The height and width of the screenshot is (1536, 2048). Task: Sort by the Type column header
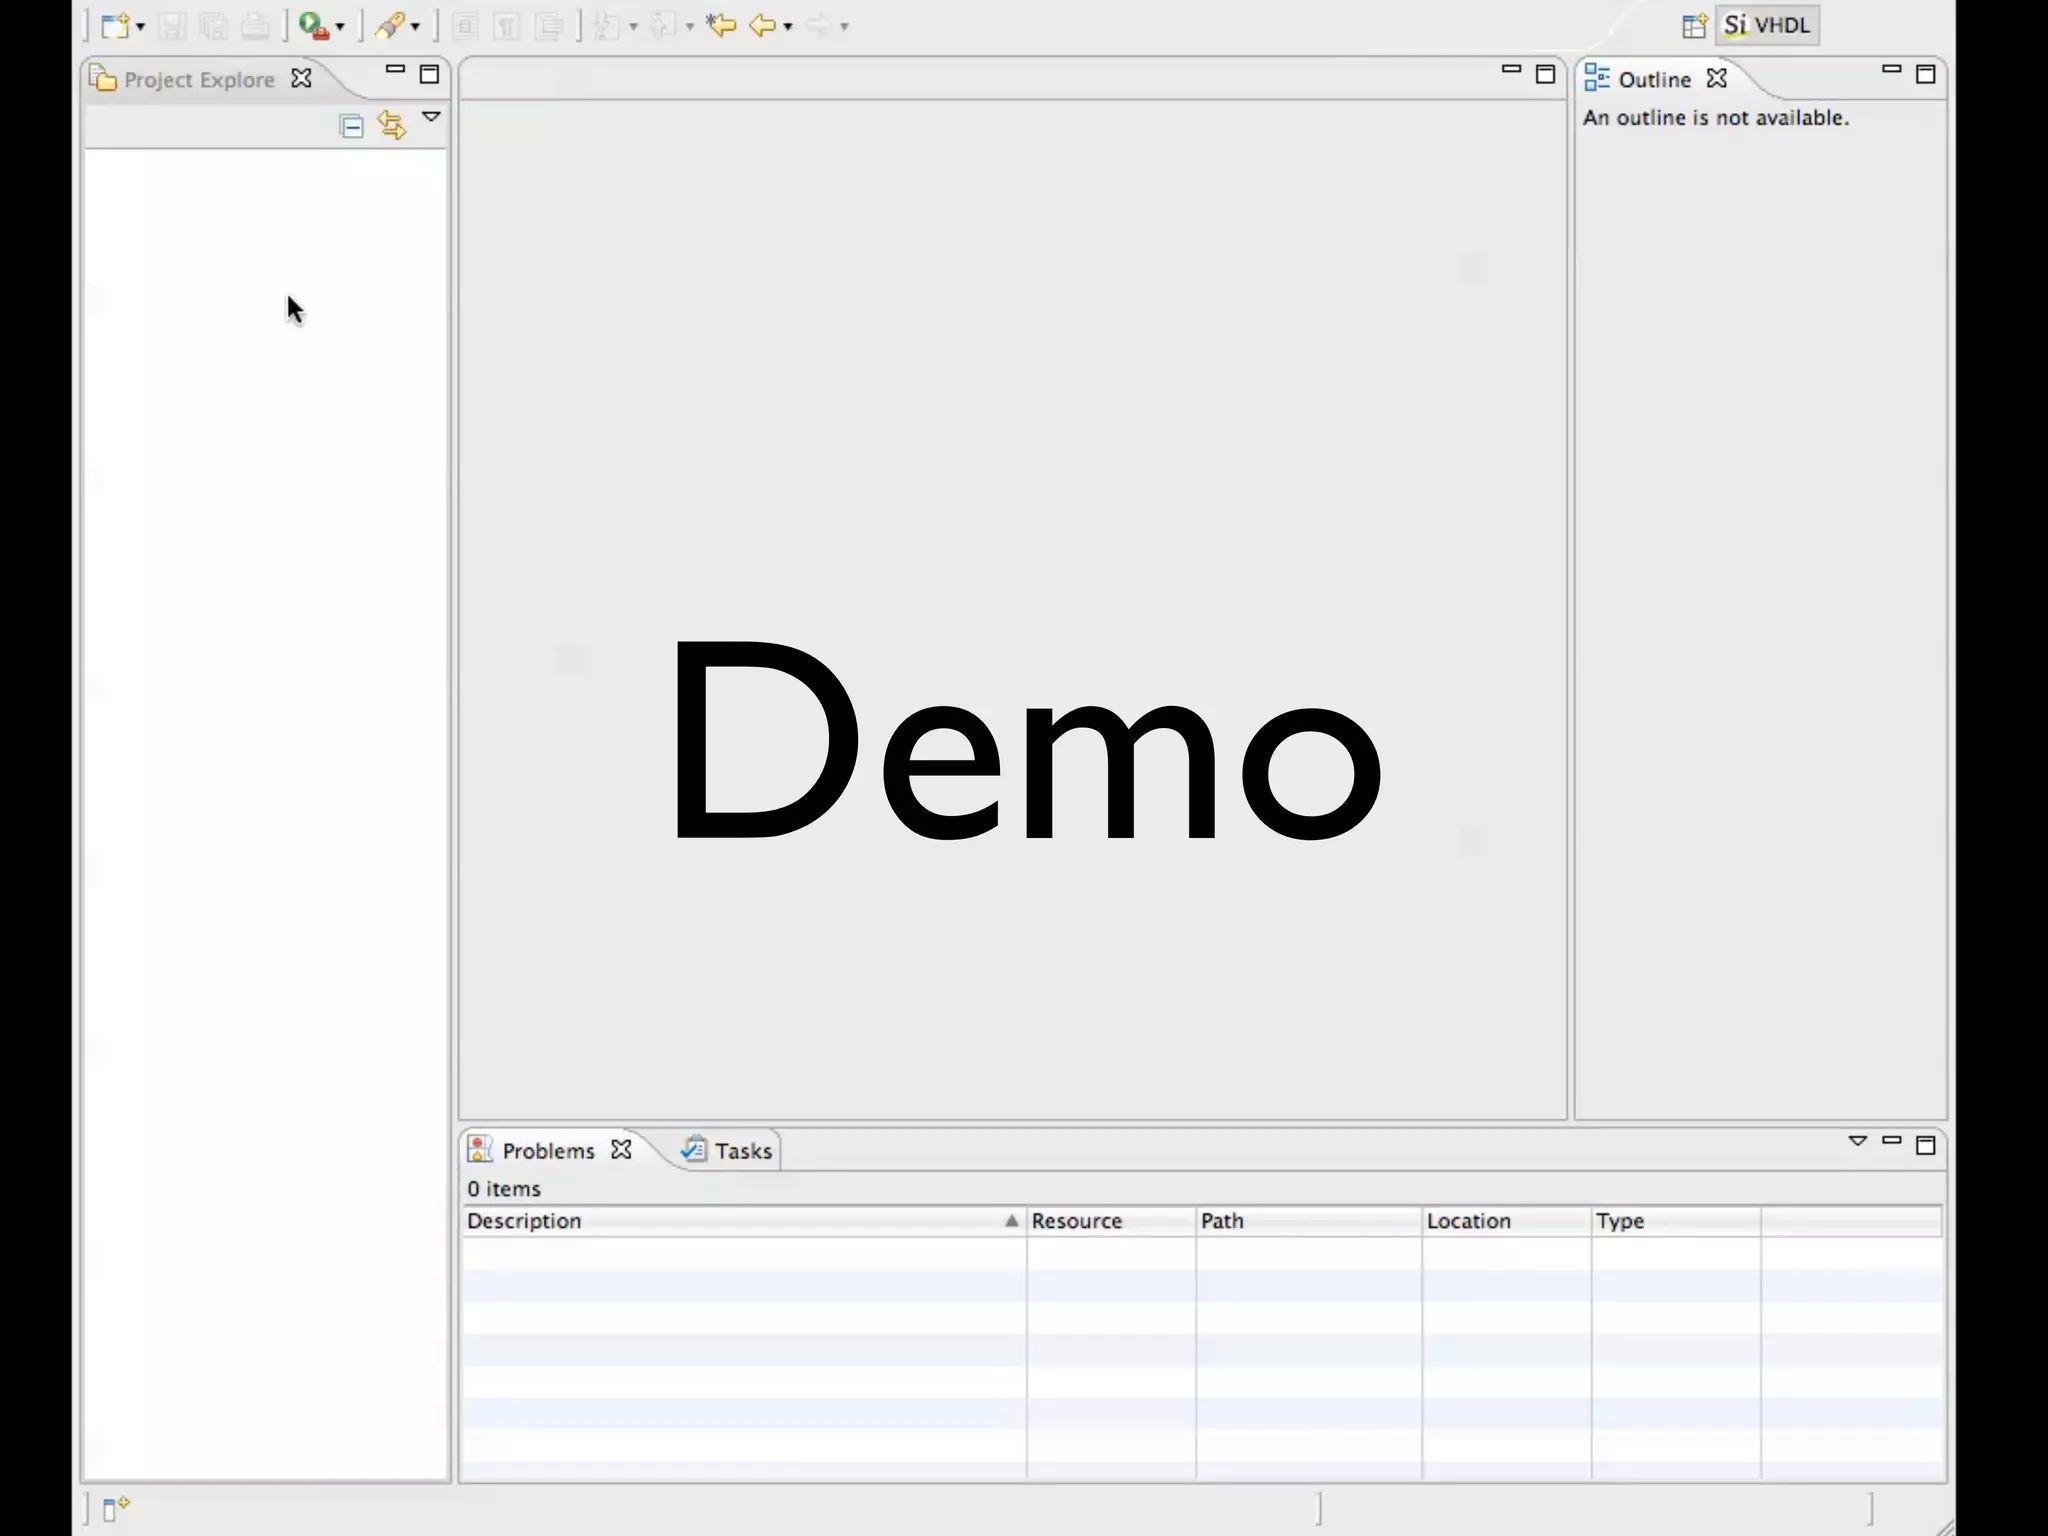[x=1676, y=1221]
